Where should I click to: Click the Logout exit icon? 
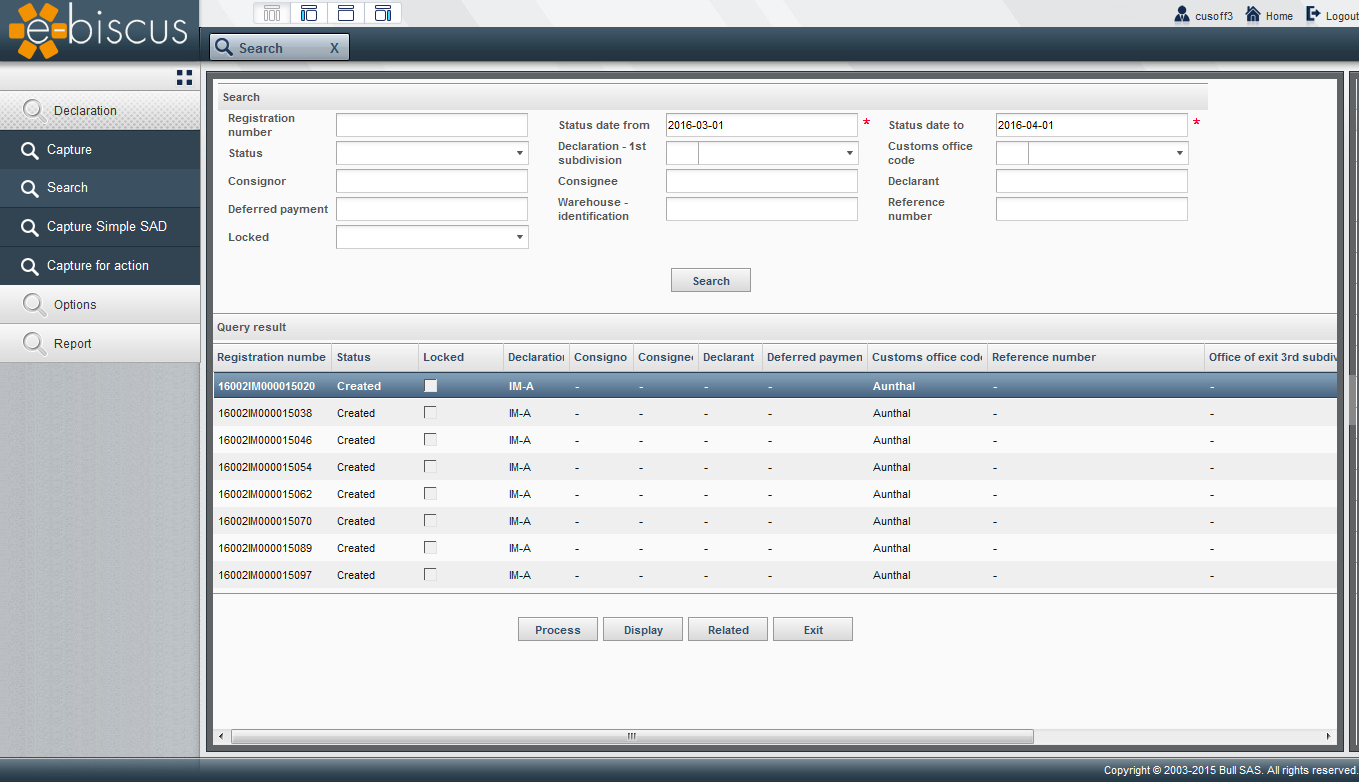pyautogui.click(x=1313, y=14)
